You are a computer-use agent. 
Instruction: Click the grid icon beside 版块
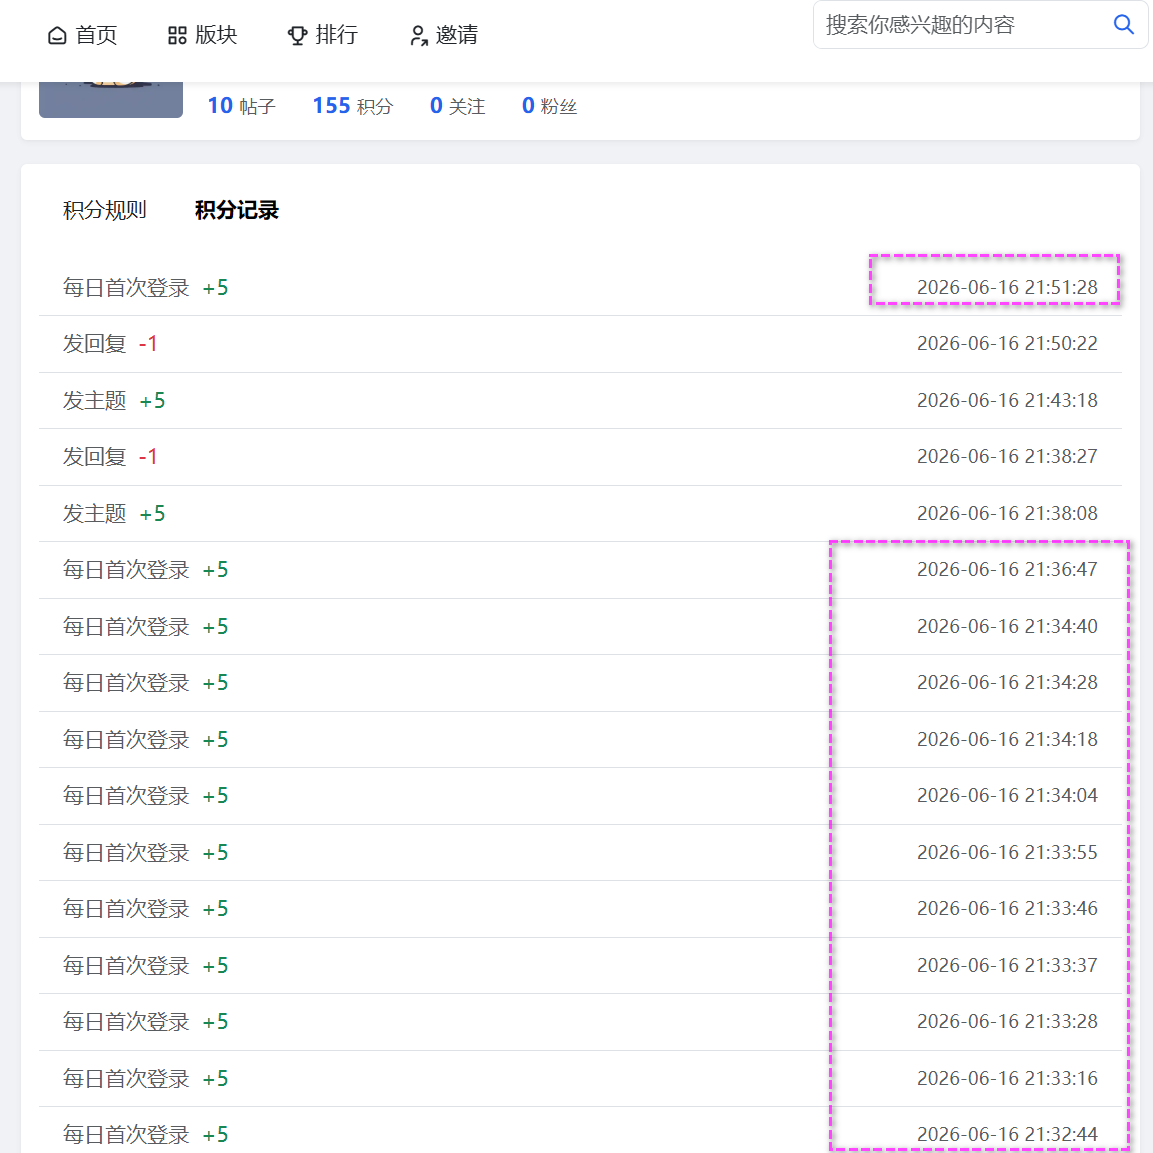177,35
